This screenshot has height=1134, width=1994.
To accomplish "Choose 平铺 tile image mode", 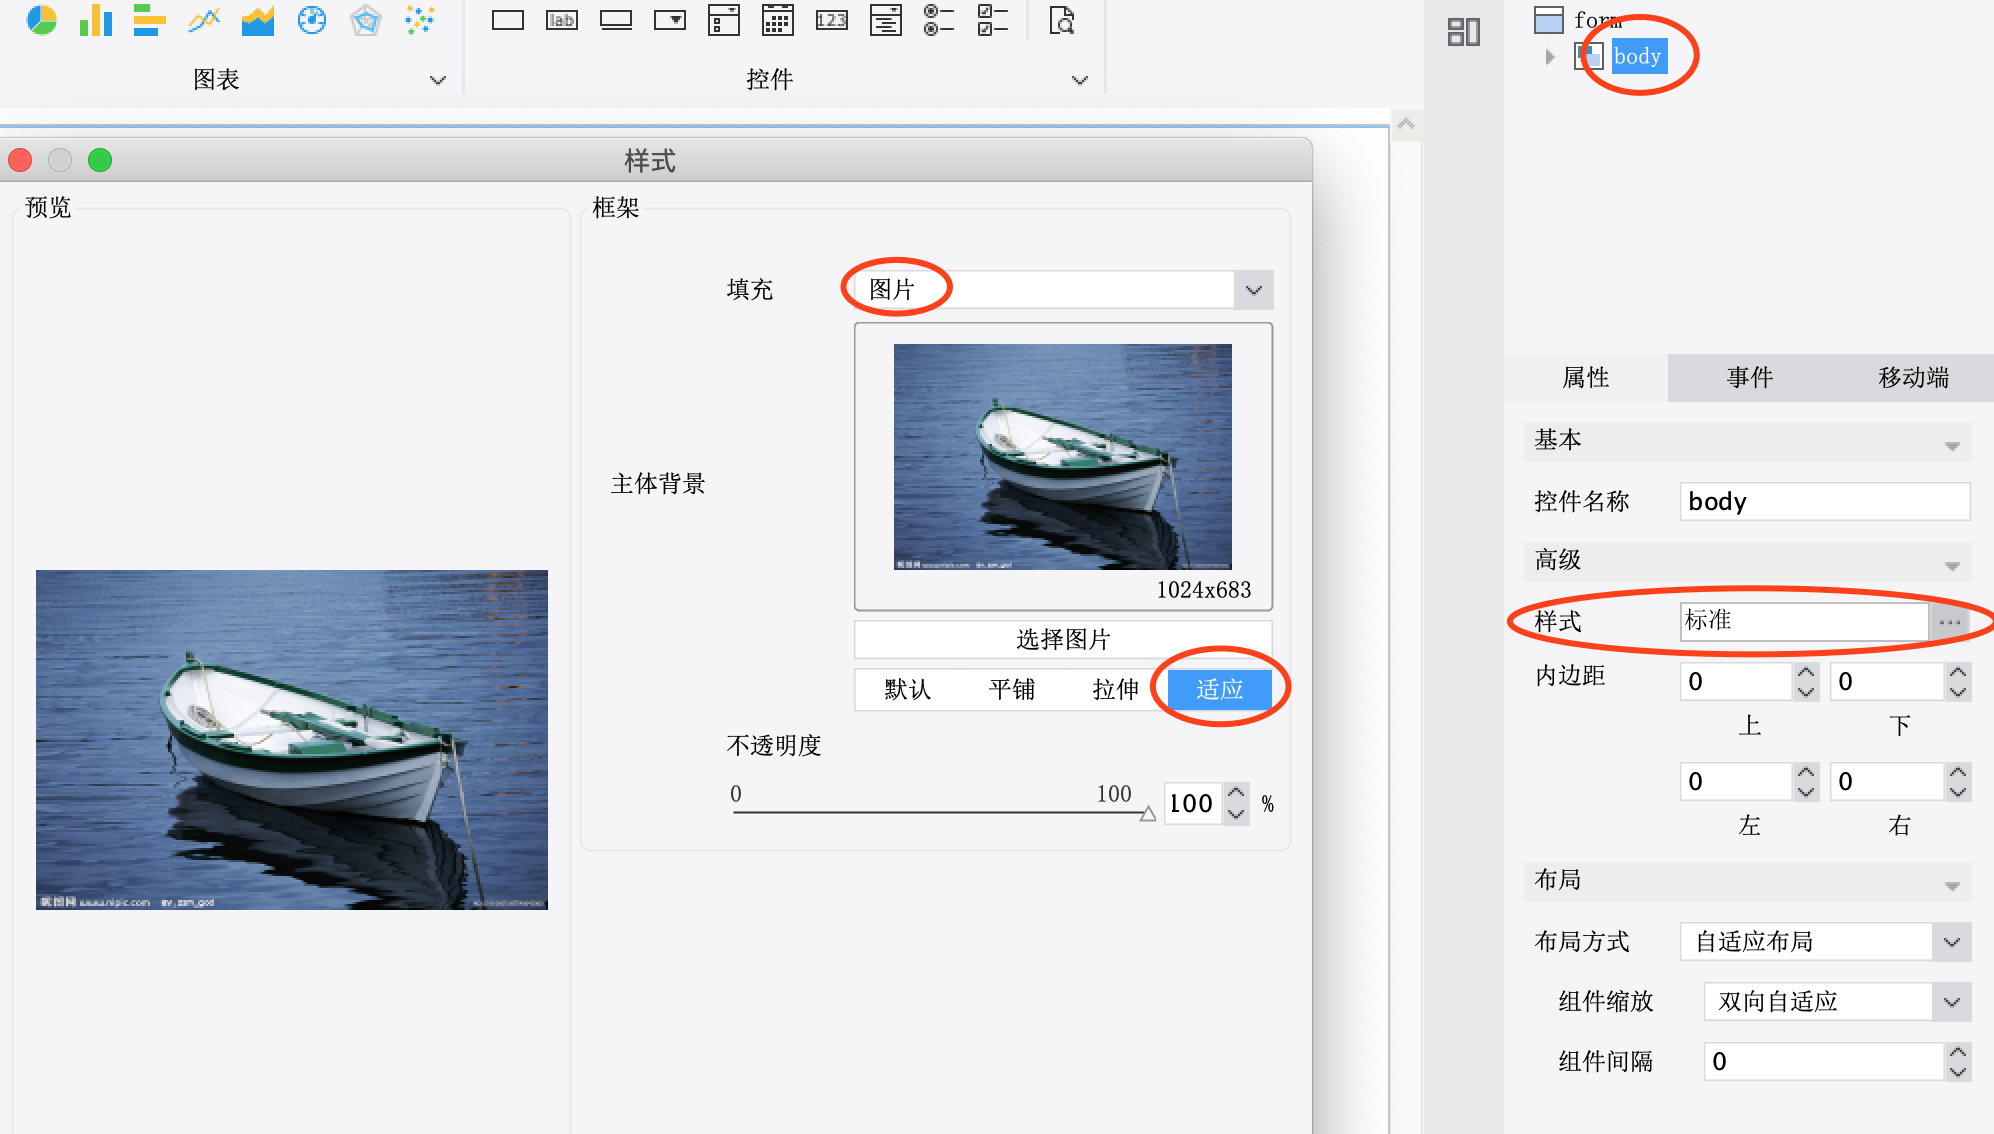I will pos(1011,689).
